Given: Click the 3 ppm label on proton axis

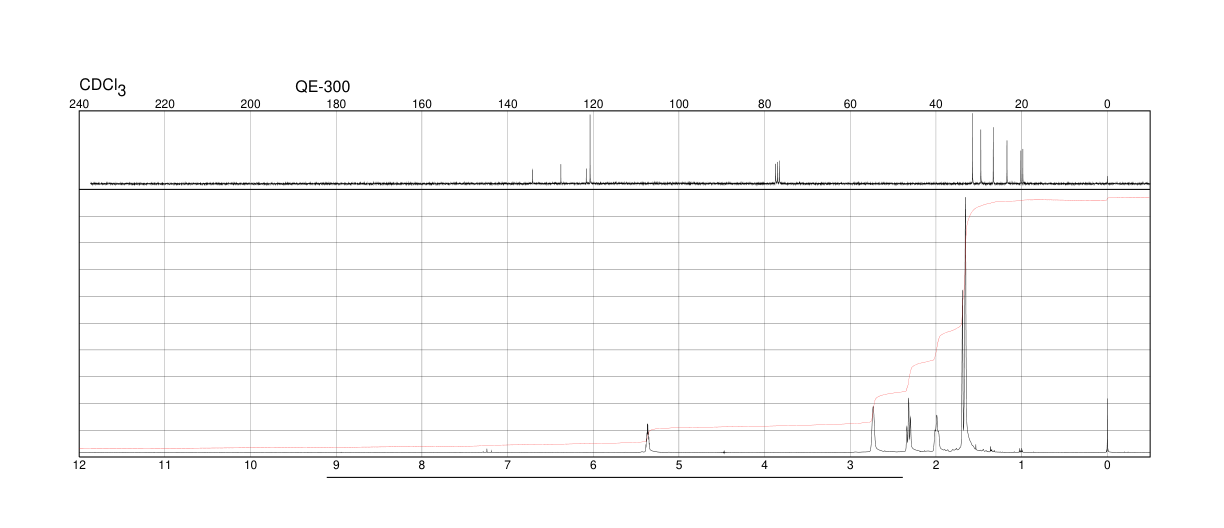Looking at the screenshot, I should 850,466.
